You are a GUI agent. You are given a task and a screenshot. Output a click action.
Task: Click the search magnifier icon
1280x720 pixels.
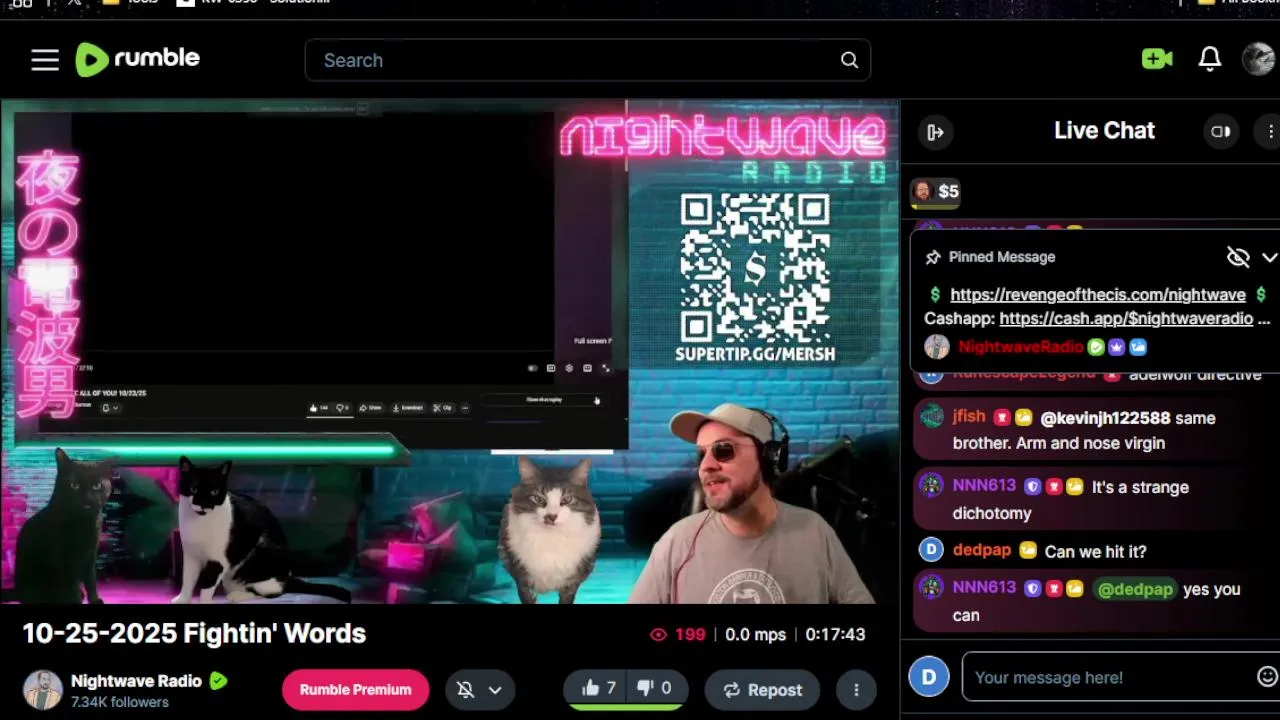tap(849, 60)
